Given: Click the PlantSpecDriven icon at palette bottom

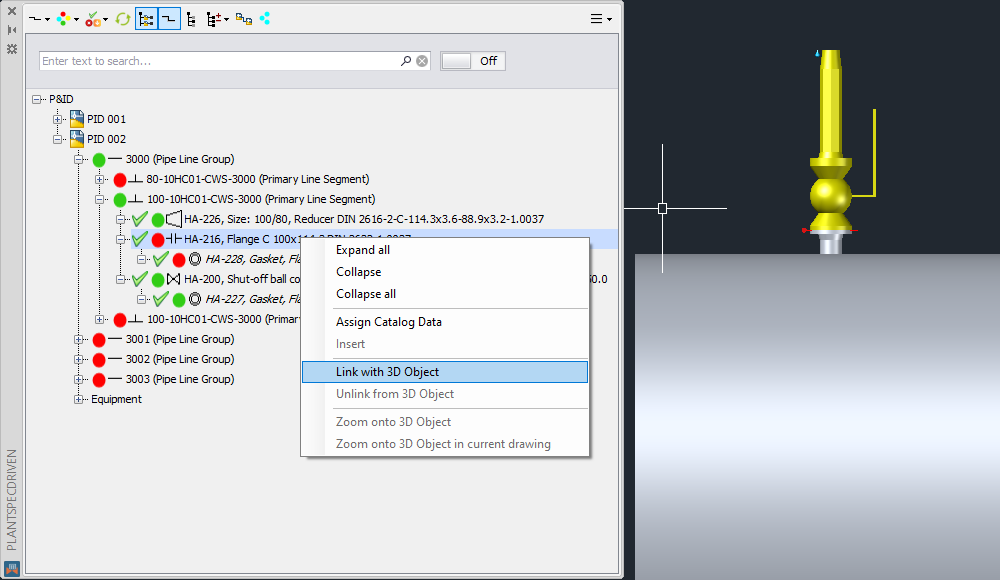Looking at the screenshot, I should [x=11, y=568].
